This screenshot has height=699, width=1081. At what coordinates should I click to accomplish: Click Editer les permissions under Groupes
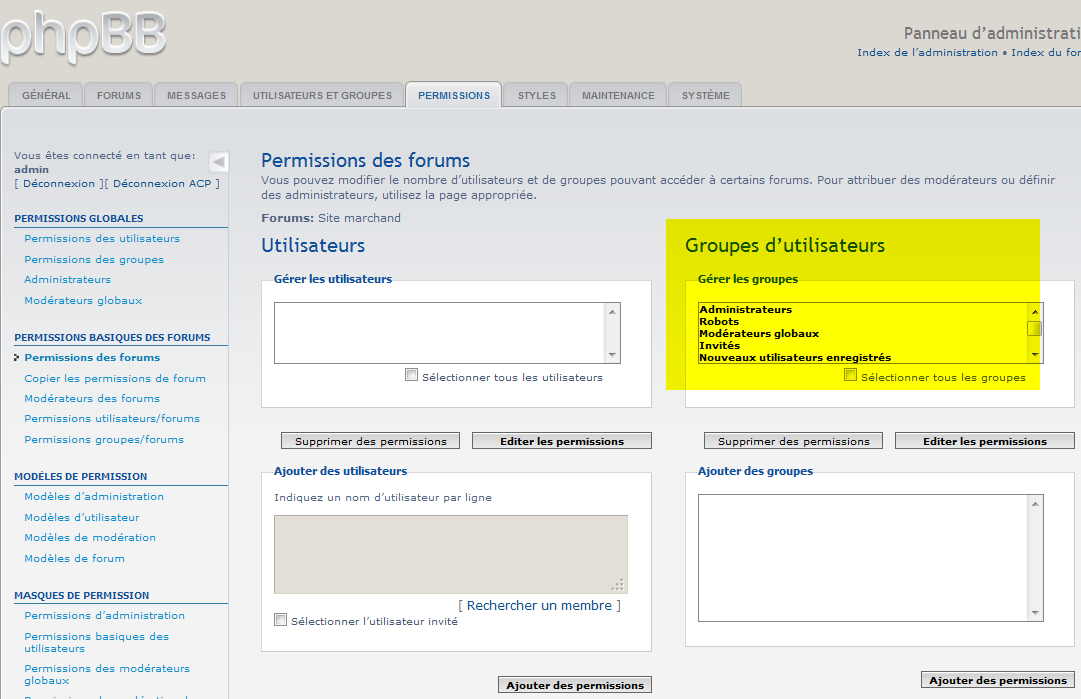[x=984, y=441]
